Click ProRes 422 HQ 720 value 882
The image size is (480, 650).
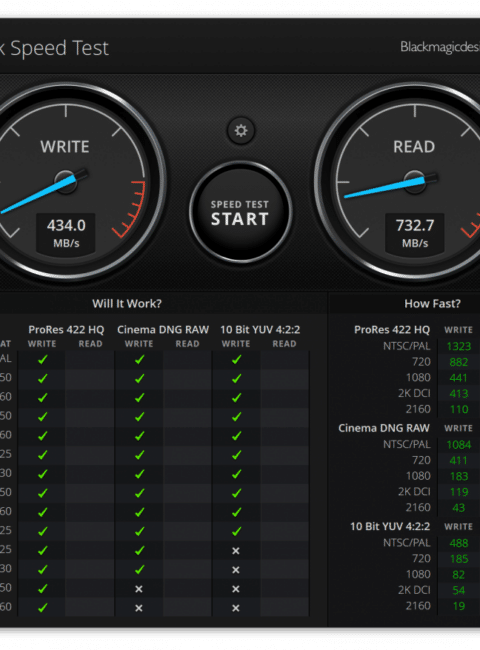pos(458,362)
